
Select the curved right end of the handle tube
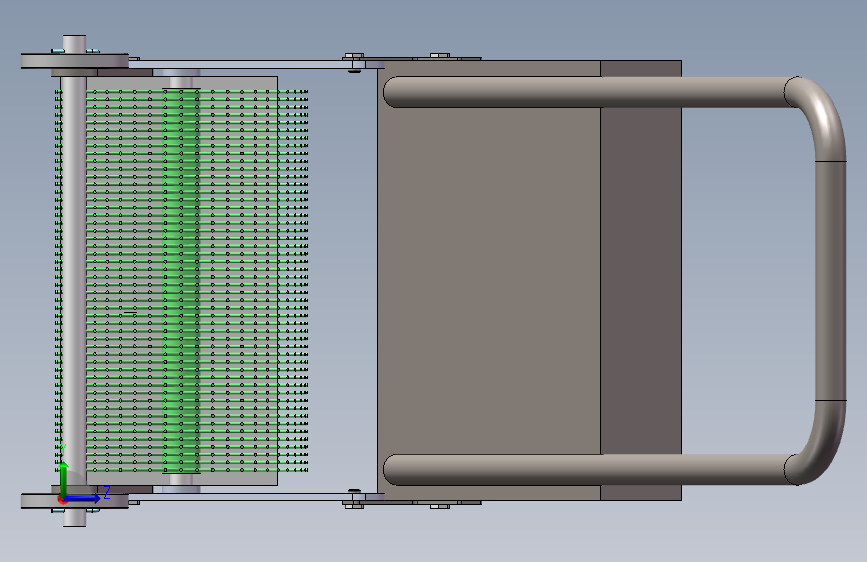pyautogui.click(x=830, y=281)
